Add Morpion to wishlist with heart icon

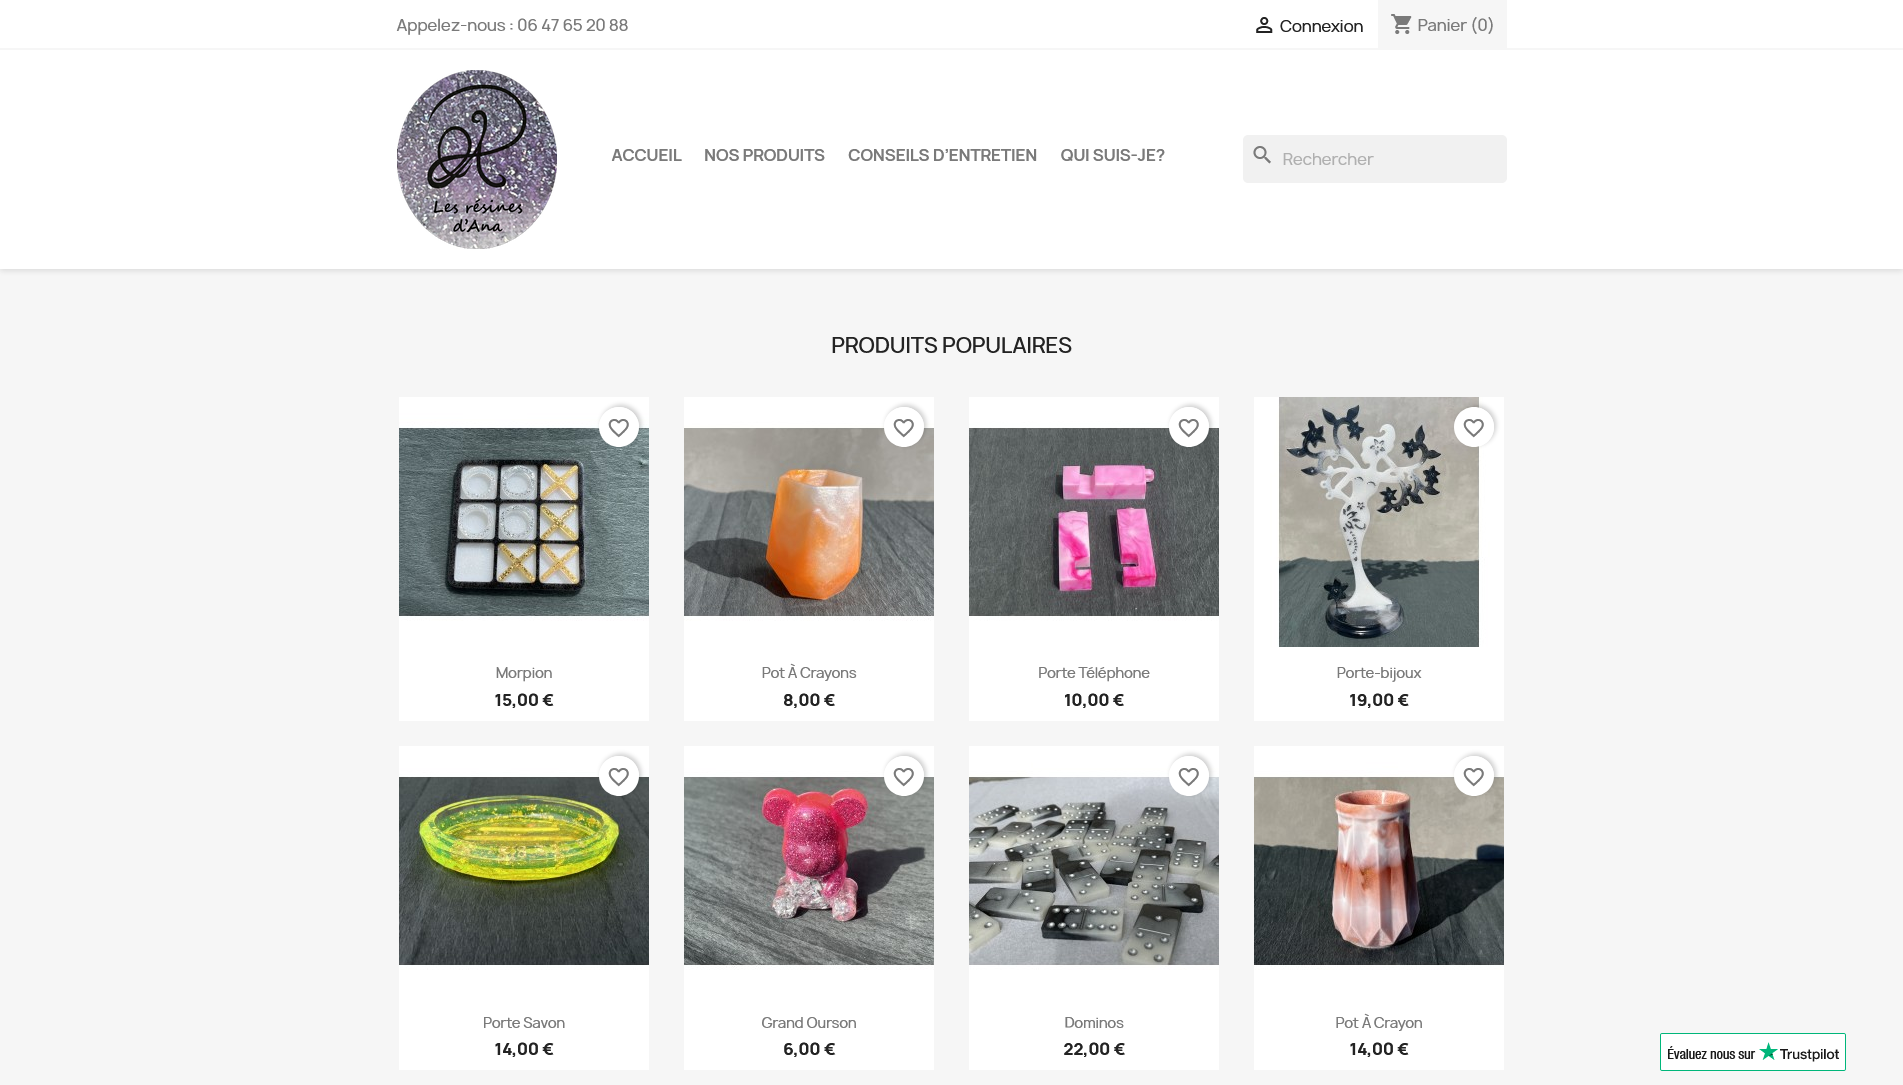pos(619,428)
